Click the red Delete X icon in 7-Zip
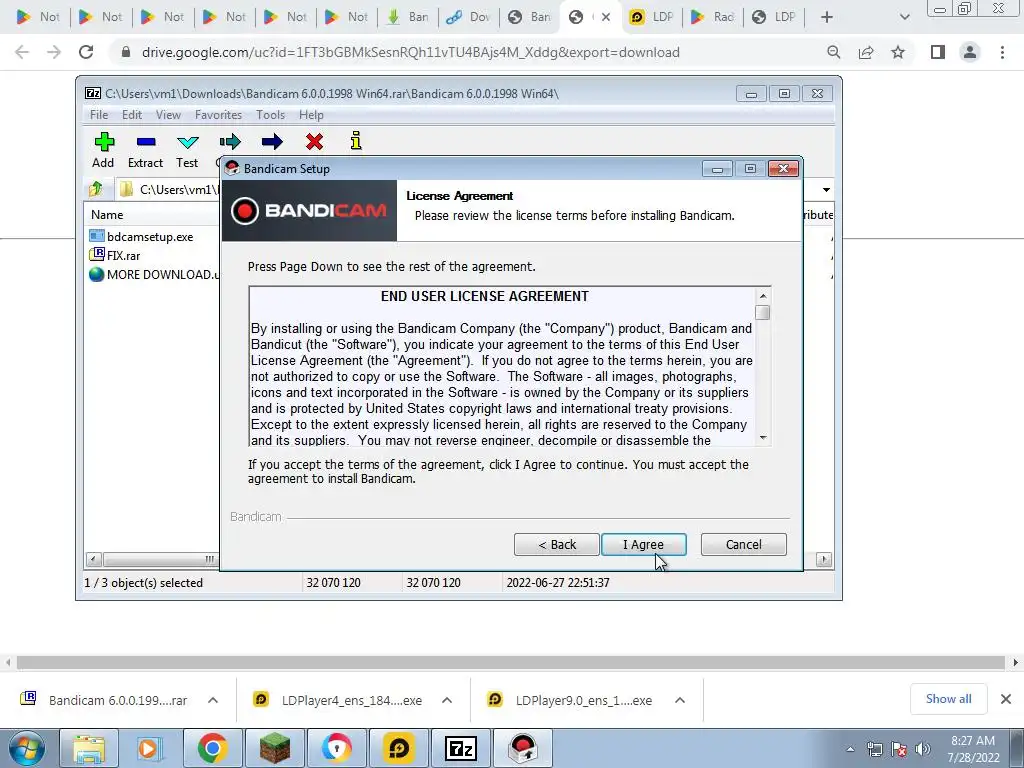This screenshot has height=768, width=1024. (x=314, y=142)
